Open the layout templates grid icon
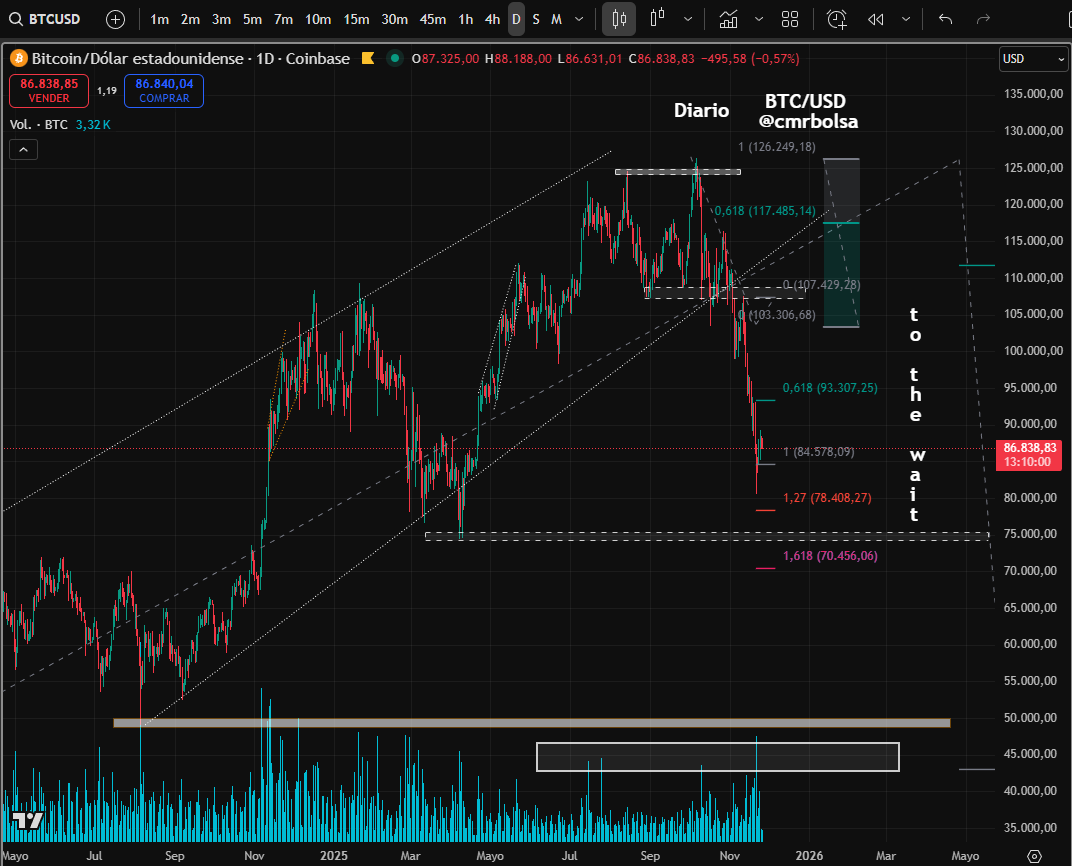Screen dimensions: 1072x866 [790, 19]
